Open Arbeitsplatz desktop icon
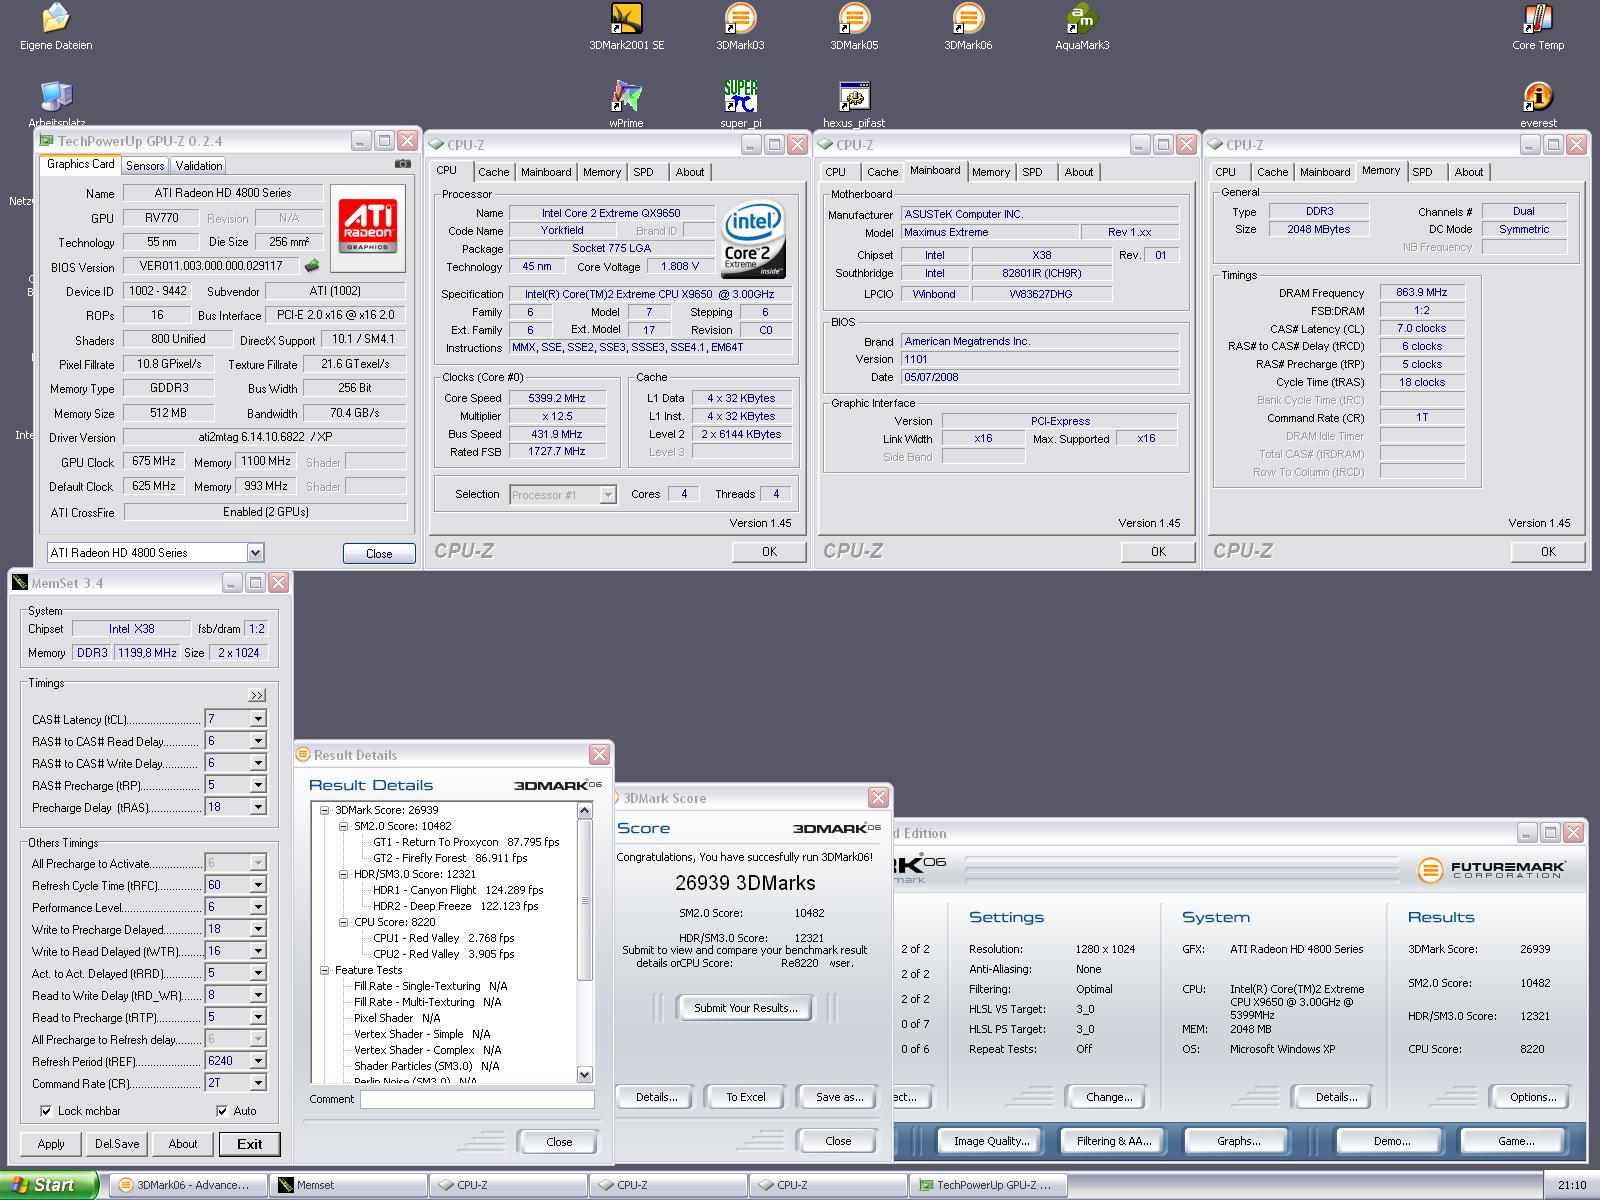Viewport: 1600px width, 1200px height. [x=56, y=97]
